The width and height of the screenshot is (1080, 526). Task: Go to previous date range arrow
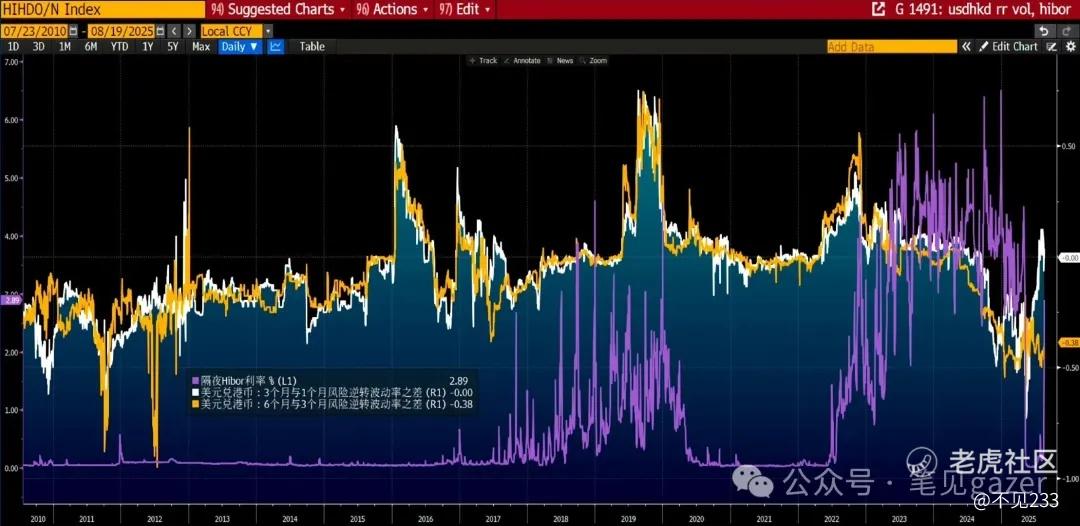pos(174,31)
